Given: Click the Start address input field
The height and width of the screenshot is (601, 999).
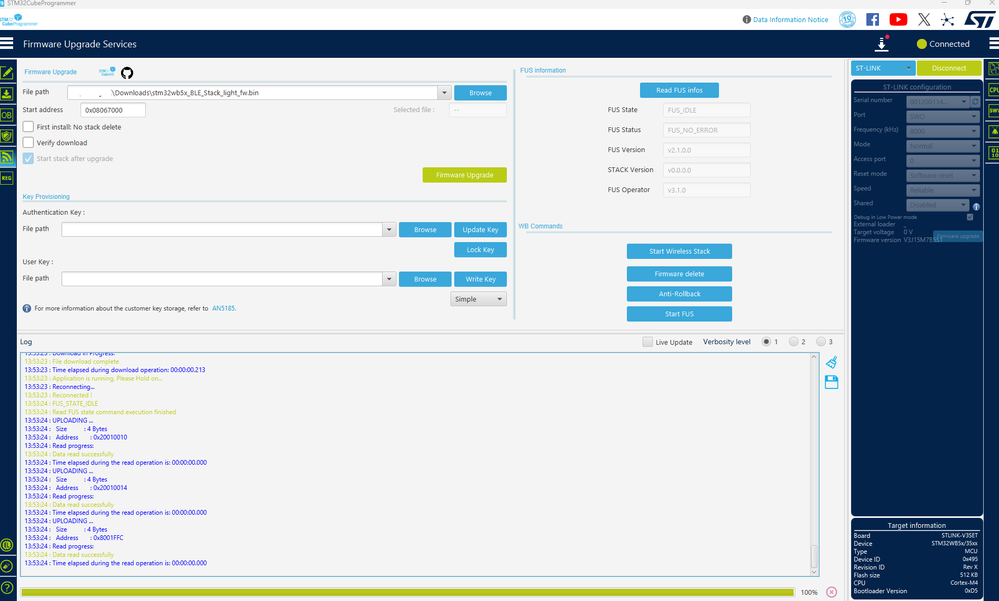Looking at the screenshot, I should [113, 110].
